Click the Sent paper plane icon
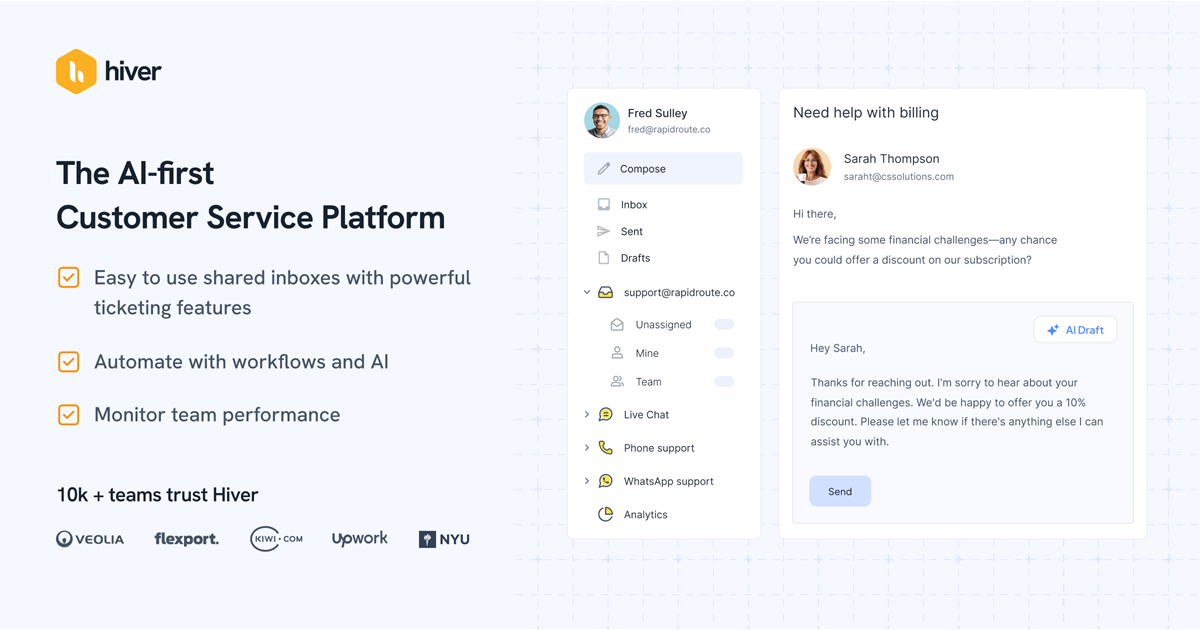The height and width of the screenshot is (630, 1200). (604, 231)
